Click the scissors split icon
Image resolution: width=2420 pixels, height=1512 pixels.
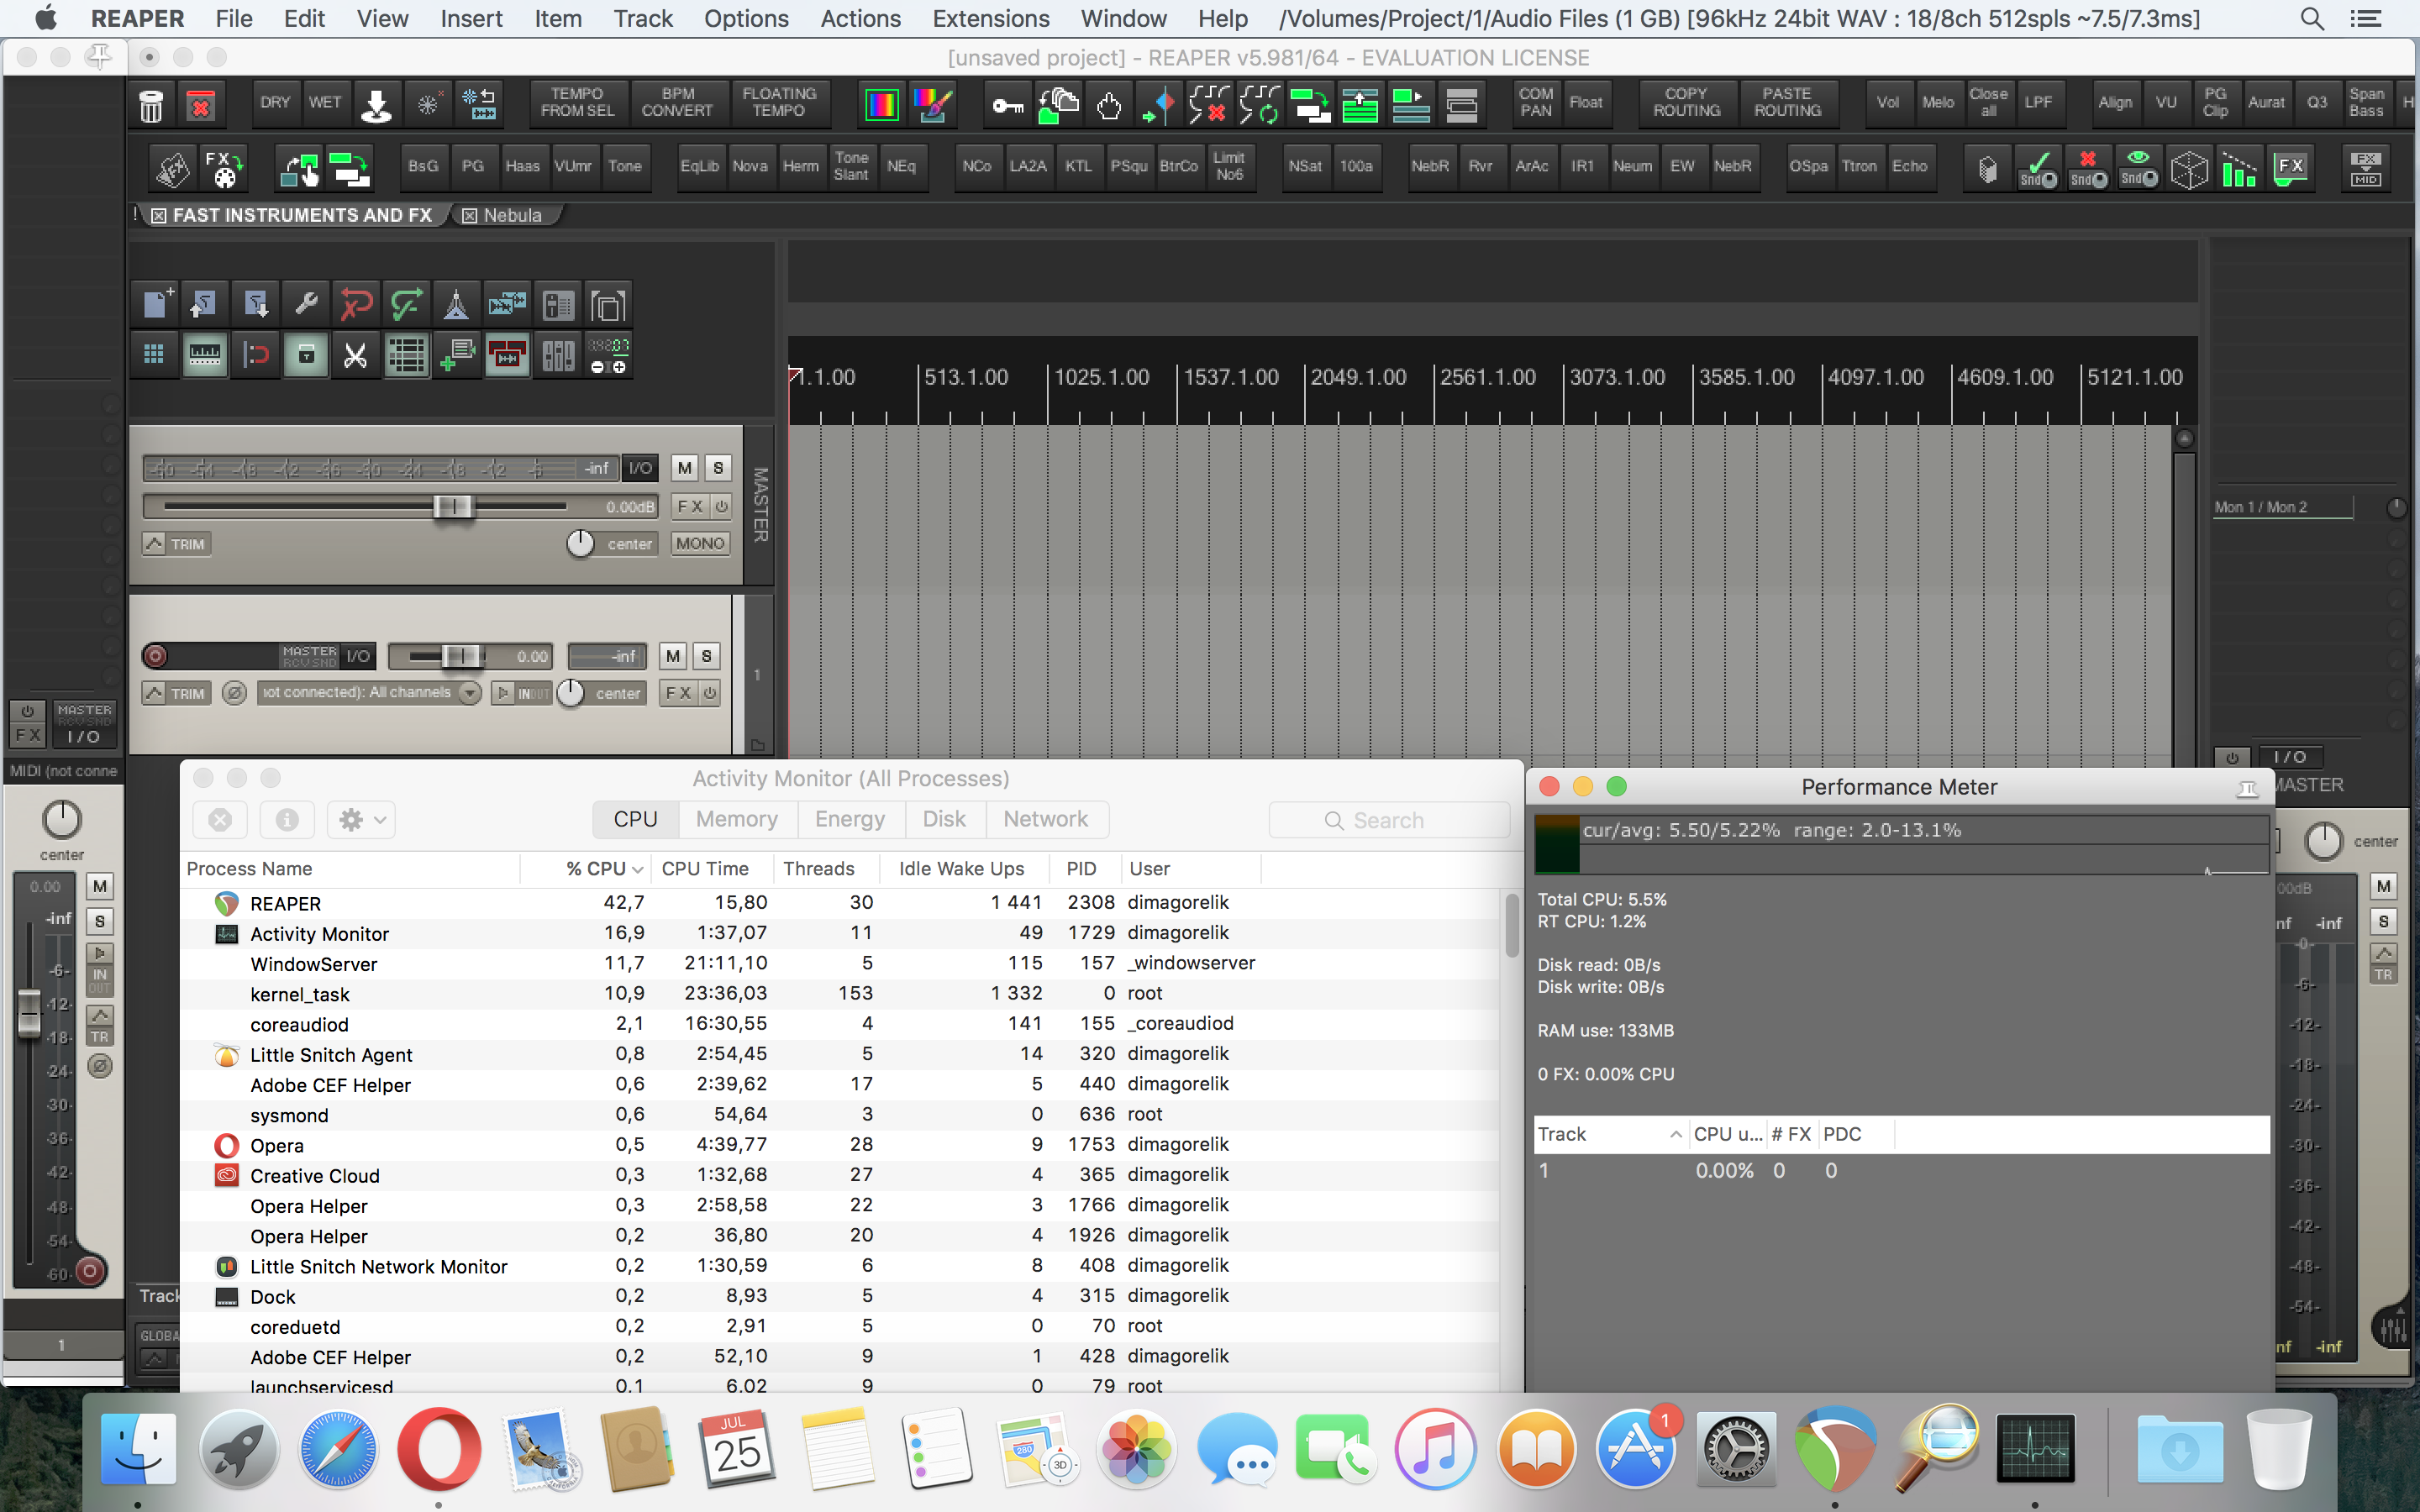click(356, 355)
